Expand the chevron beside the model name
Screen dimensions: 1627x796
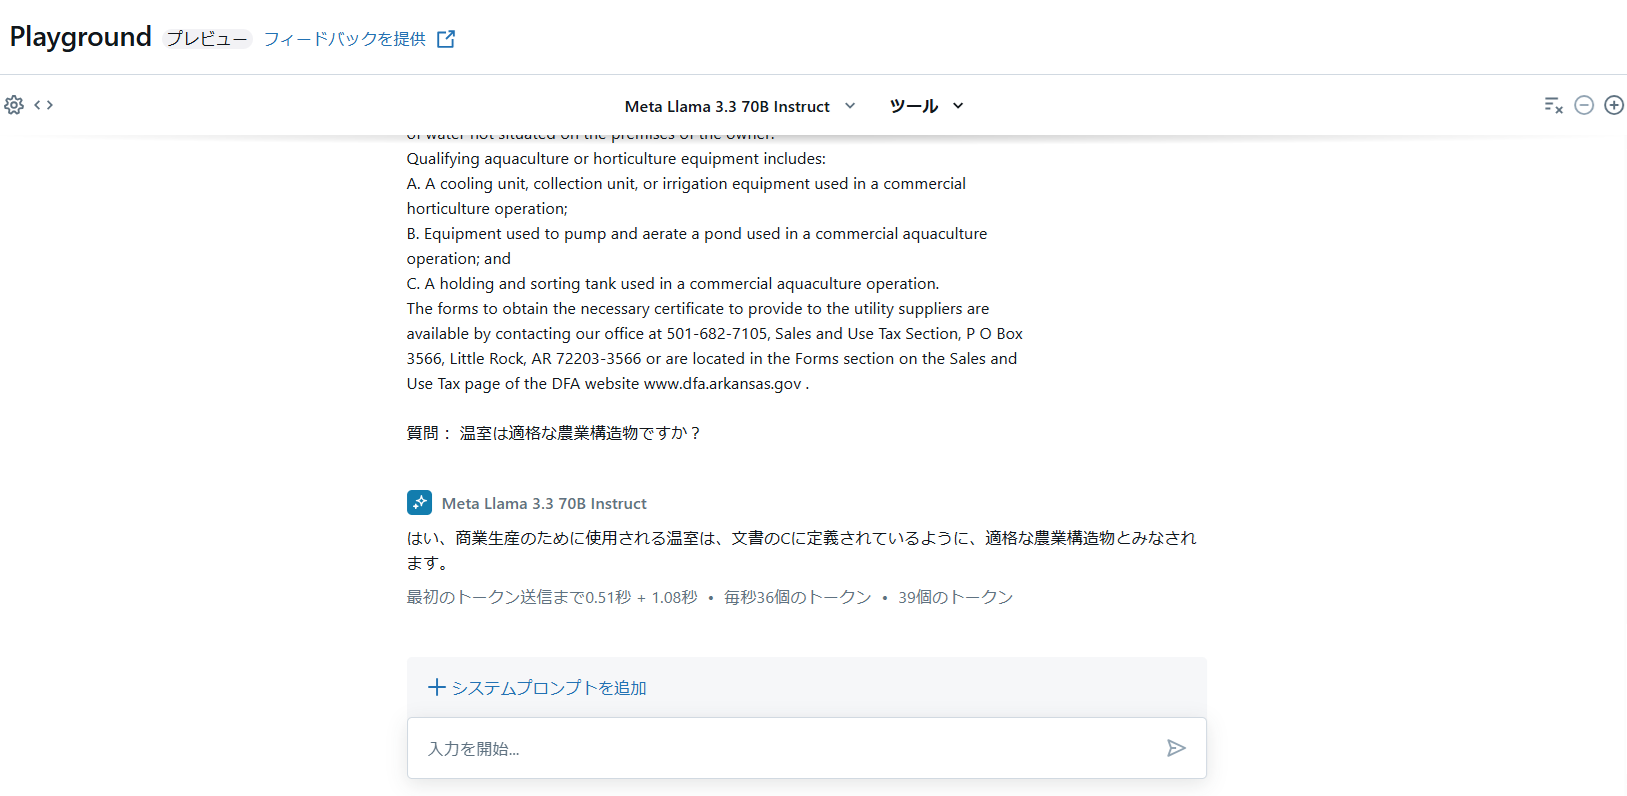click(850, 106)
